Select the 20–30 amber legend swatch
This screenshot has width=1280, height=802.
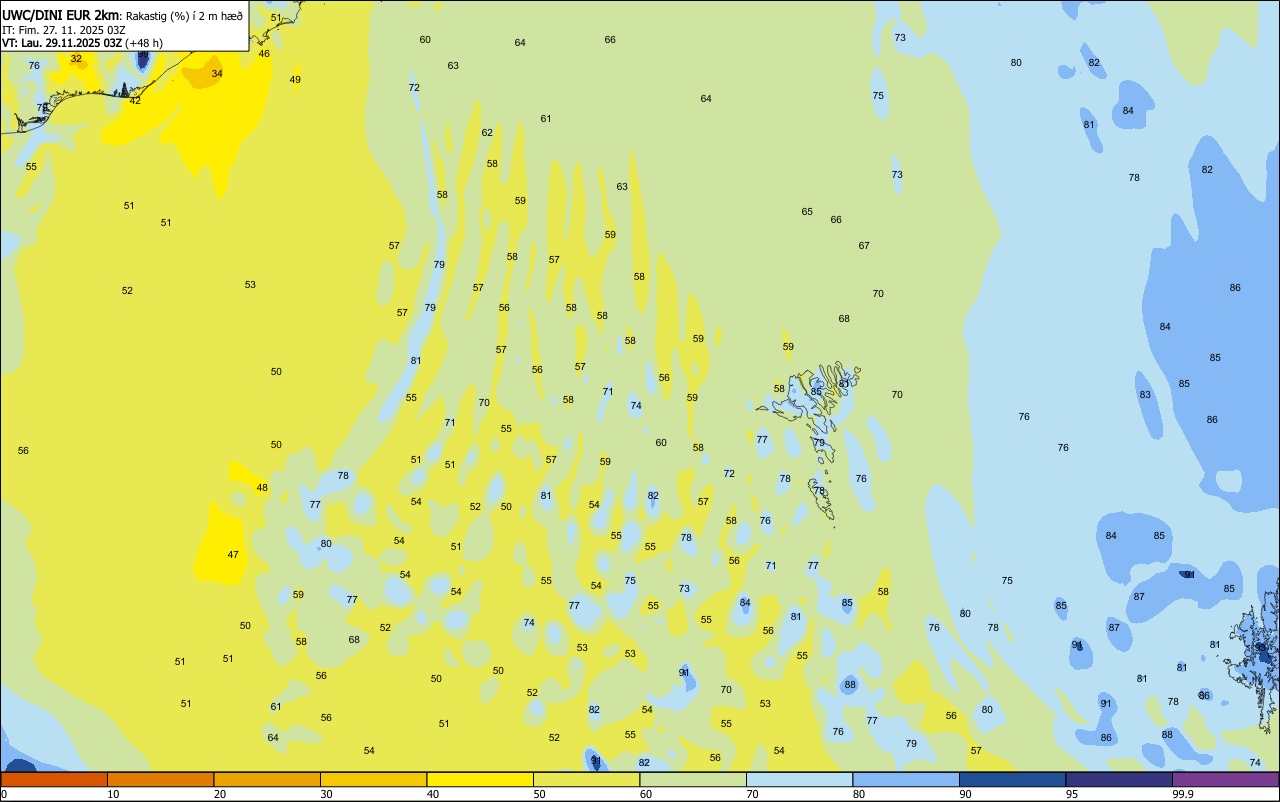pos(267,779)
